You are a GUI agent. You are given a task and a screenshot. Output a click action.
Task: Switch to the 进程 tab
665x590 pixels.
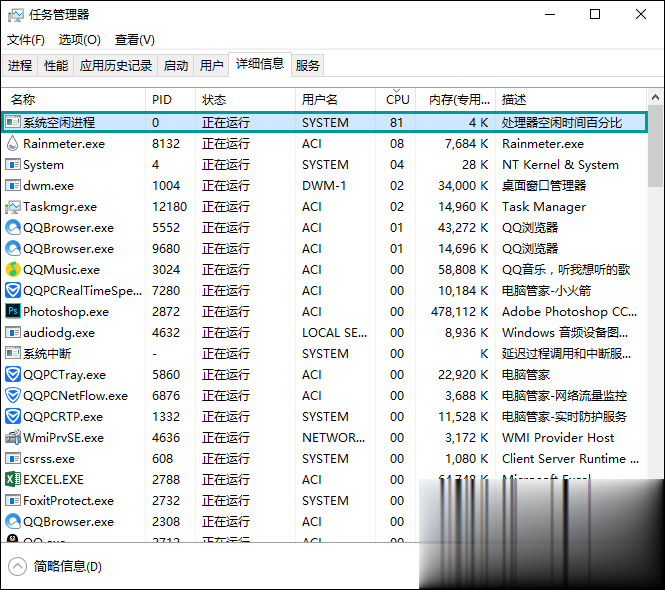click(x=20, y=65)
